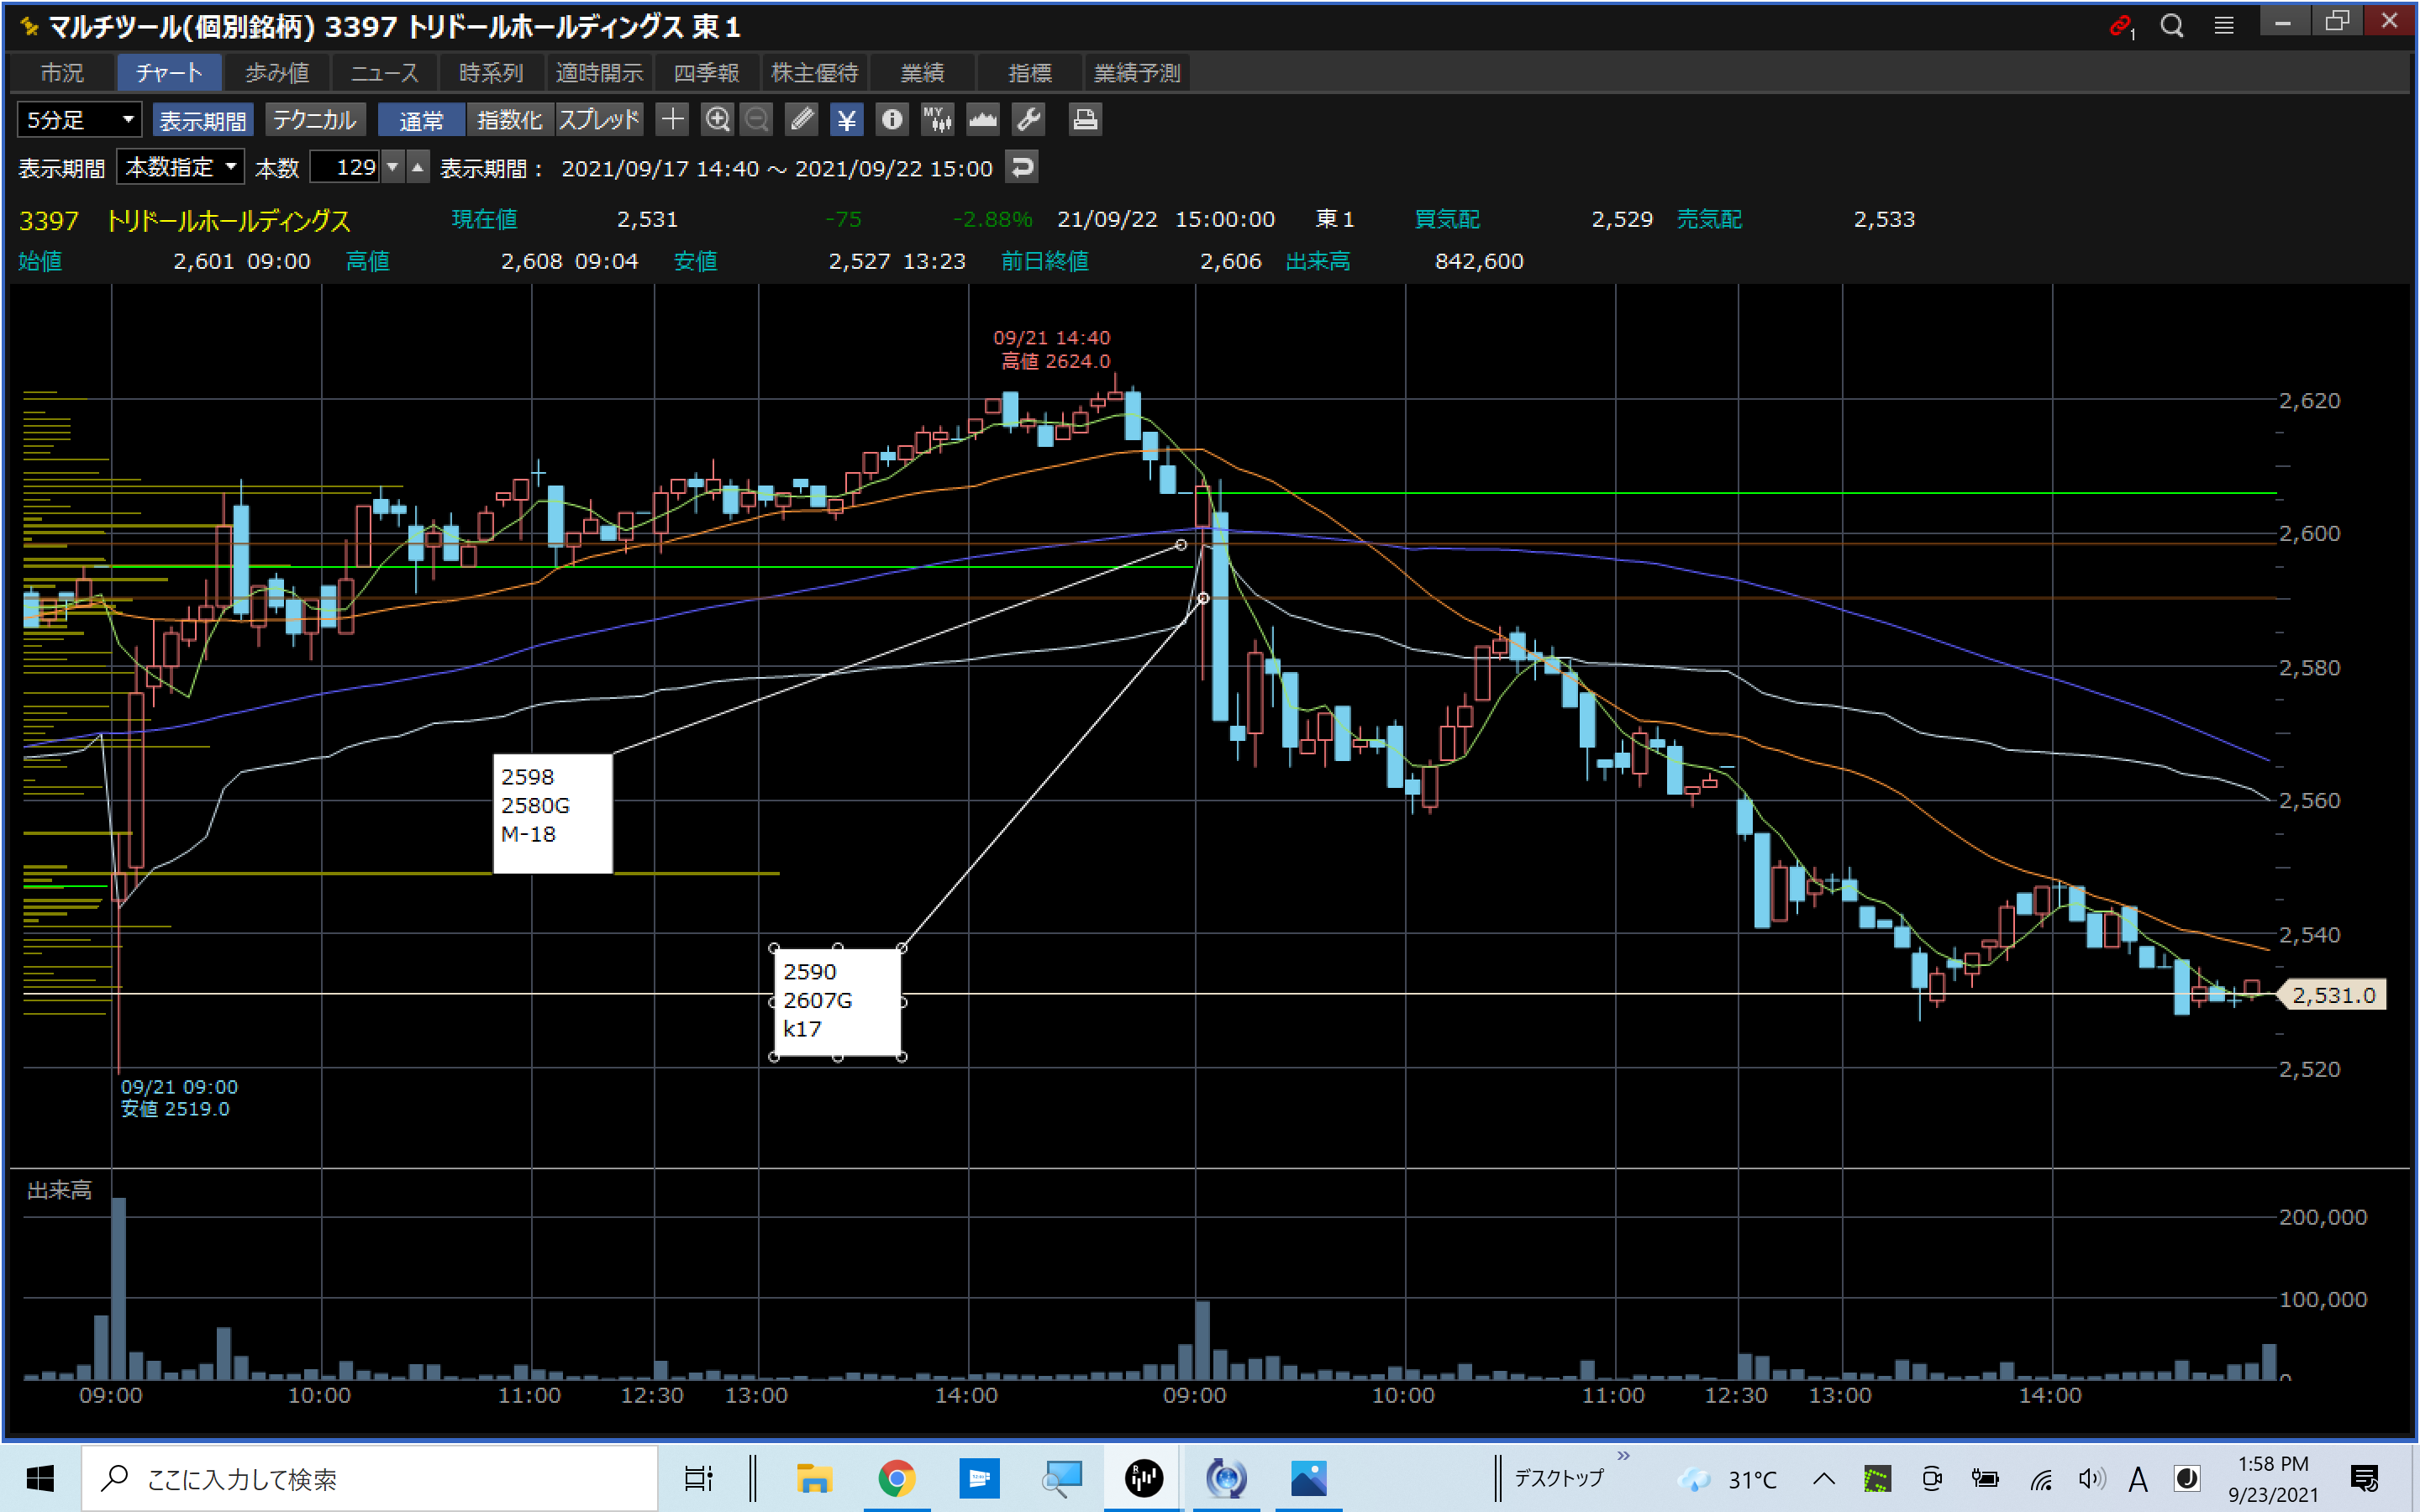This screenshot has width=2420, height=1512.
Task: Switch to the 歩み値 tab
Action: point(277,73)
